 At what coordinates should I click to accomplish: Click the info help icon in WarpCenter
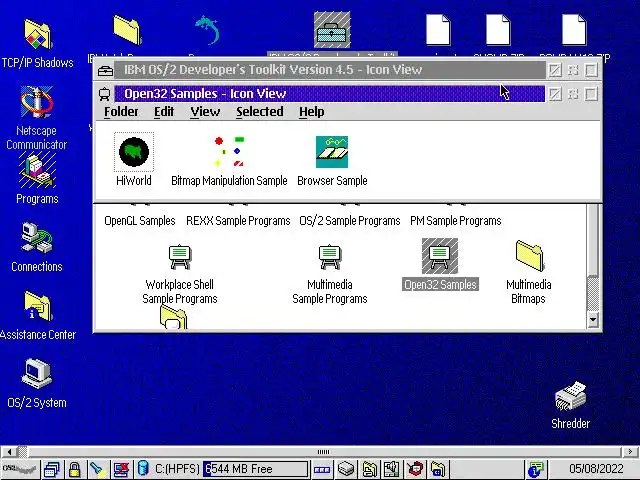(536, 469)
